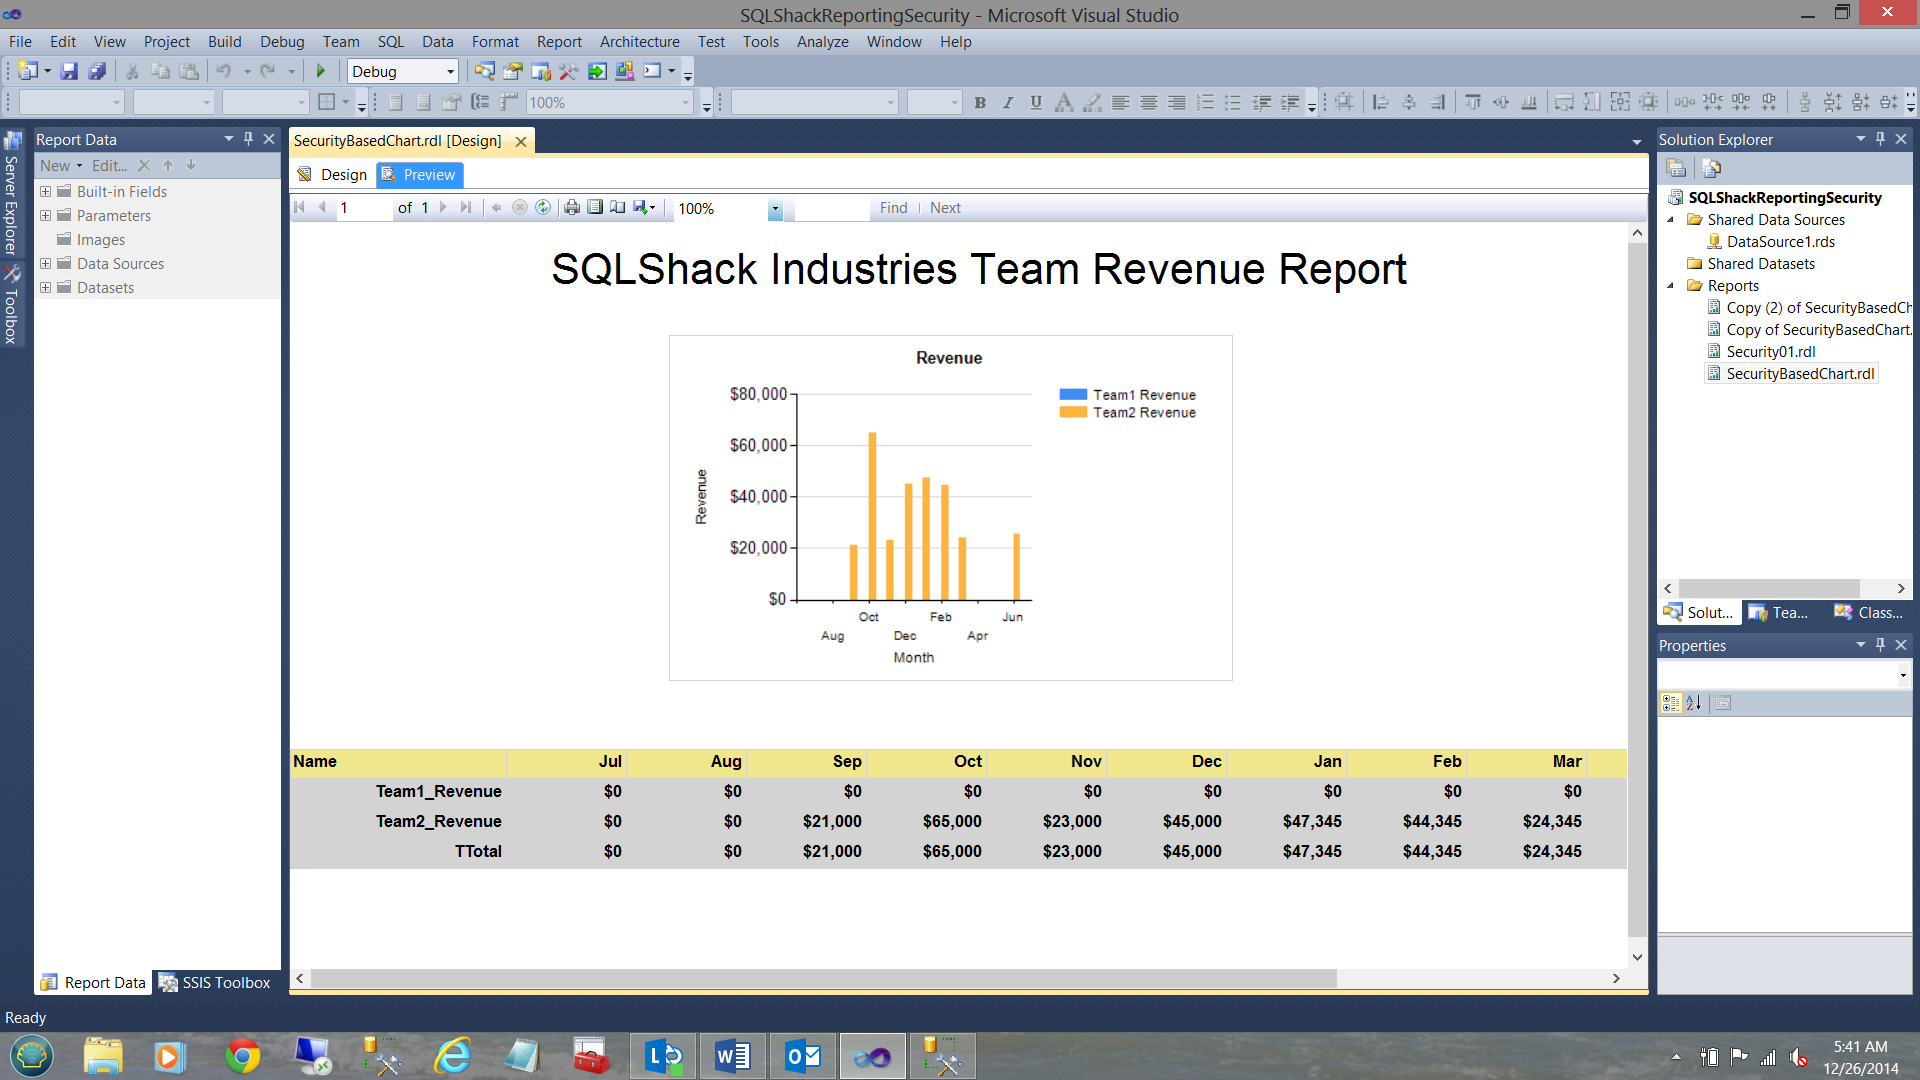
Task: Click the Alphabetical sort icon in Properties
Action: [1693, 703]
